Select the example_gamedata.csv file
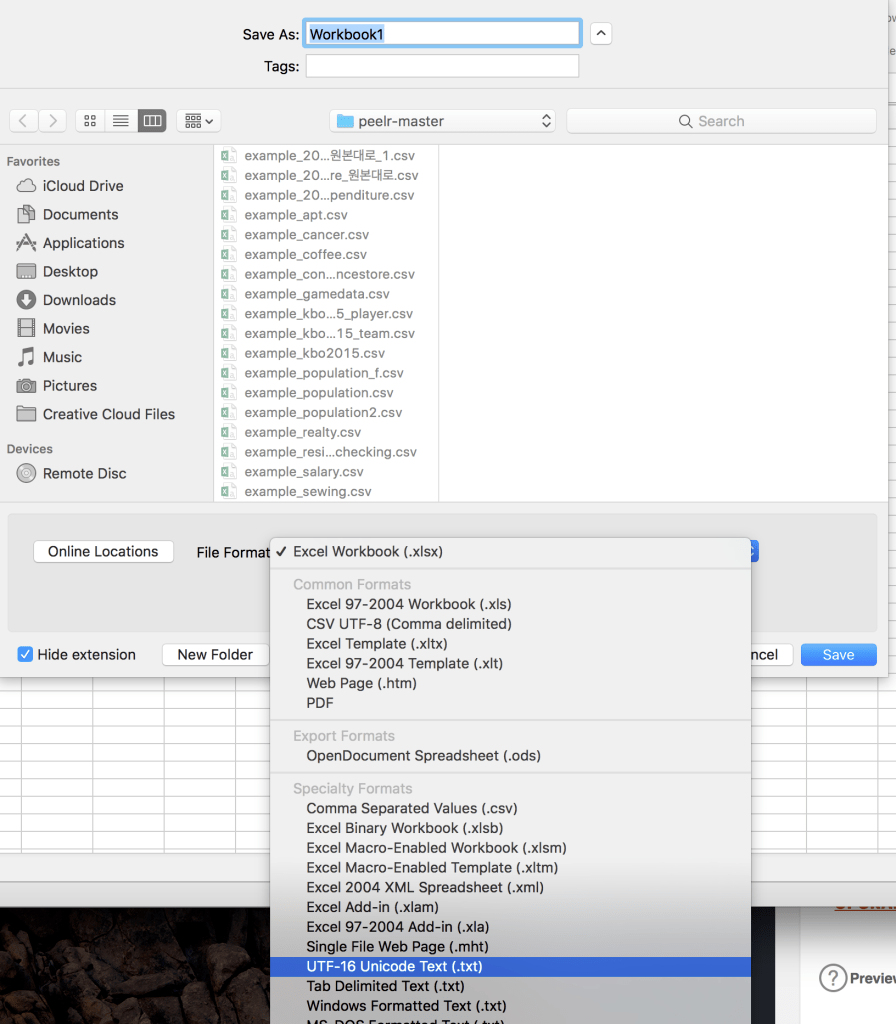 (317, 294)
